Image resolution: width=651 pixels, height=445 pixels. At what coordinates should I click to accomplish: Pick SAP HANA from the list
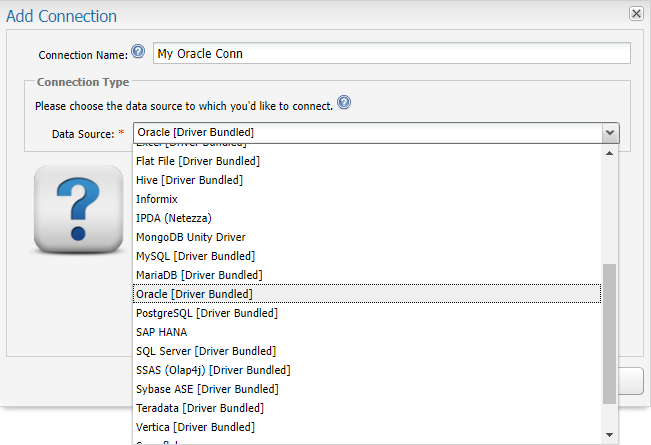[x=162, y=332]
